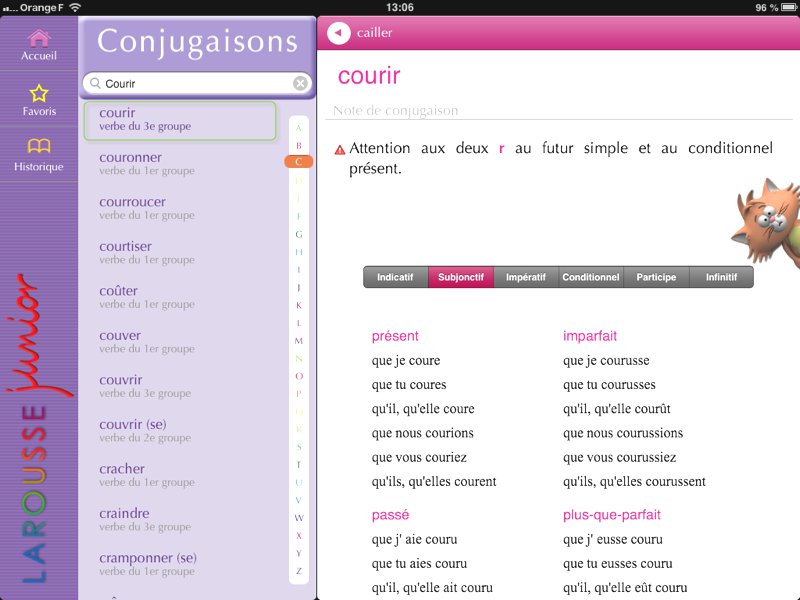Viewport: 800px width, 600px height.
Task: Go back using the arrow beside cailler
Action: pyautogui.click(x=339, y=33)
